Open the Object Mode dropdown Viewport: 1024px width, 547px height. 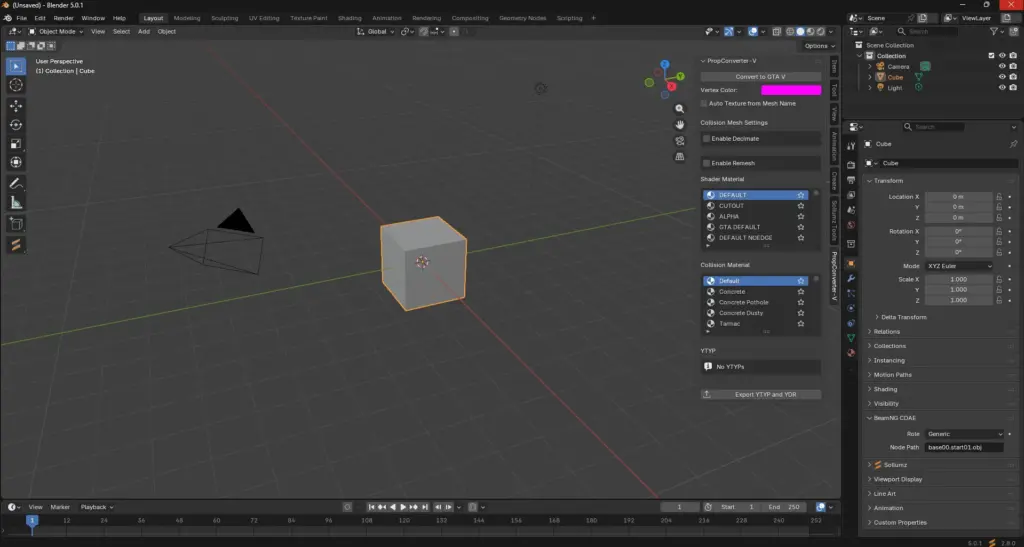pyautogui.click(x=56, y=31)
